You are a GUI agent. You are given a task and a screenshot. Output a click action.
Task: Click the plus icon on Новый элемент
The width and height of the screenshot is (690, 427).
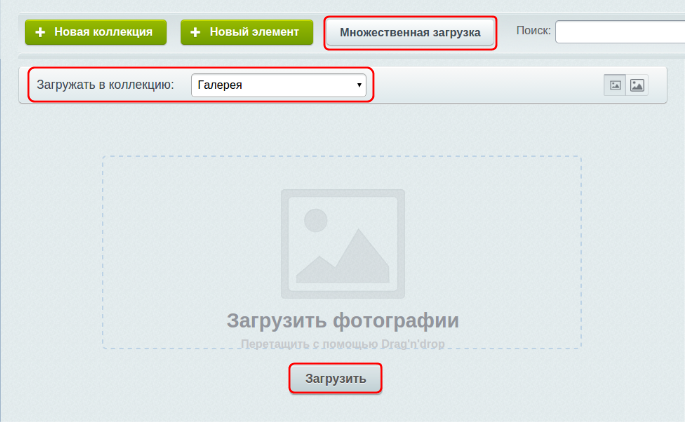[x=196, y=32]
